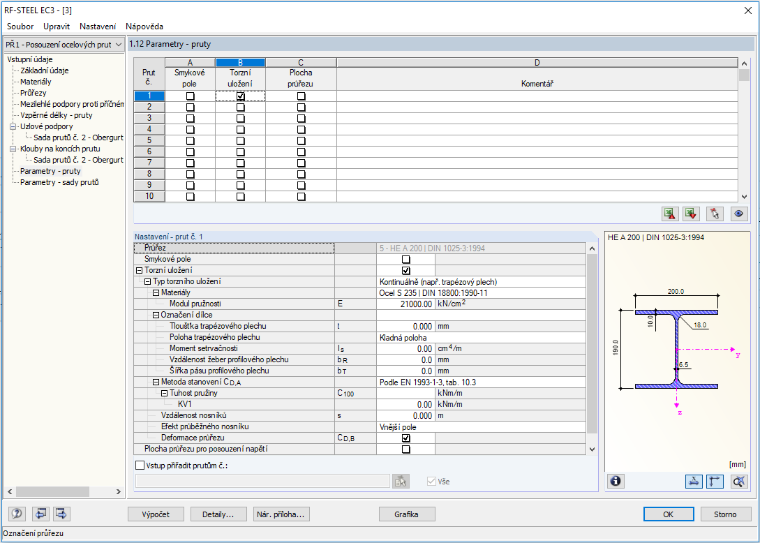
Task: Click the Excel export icon above settings
Action: tap(670, 213)
